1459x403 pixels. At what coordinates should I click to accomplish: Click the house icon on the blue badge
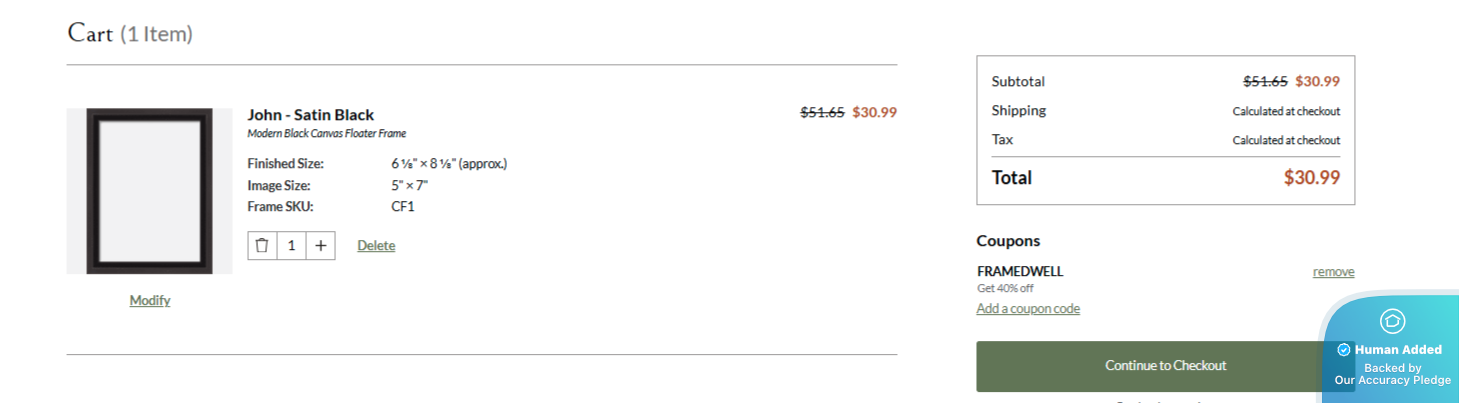coord(1392,321)
